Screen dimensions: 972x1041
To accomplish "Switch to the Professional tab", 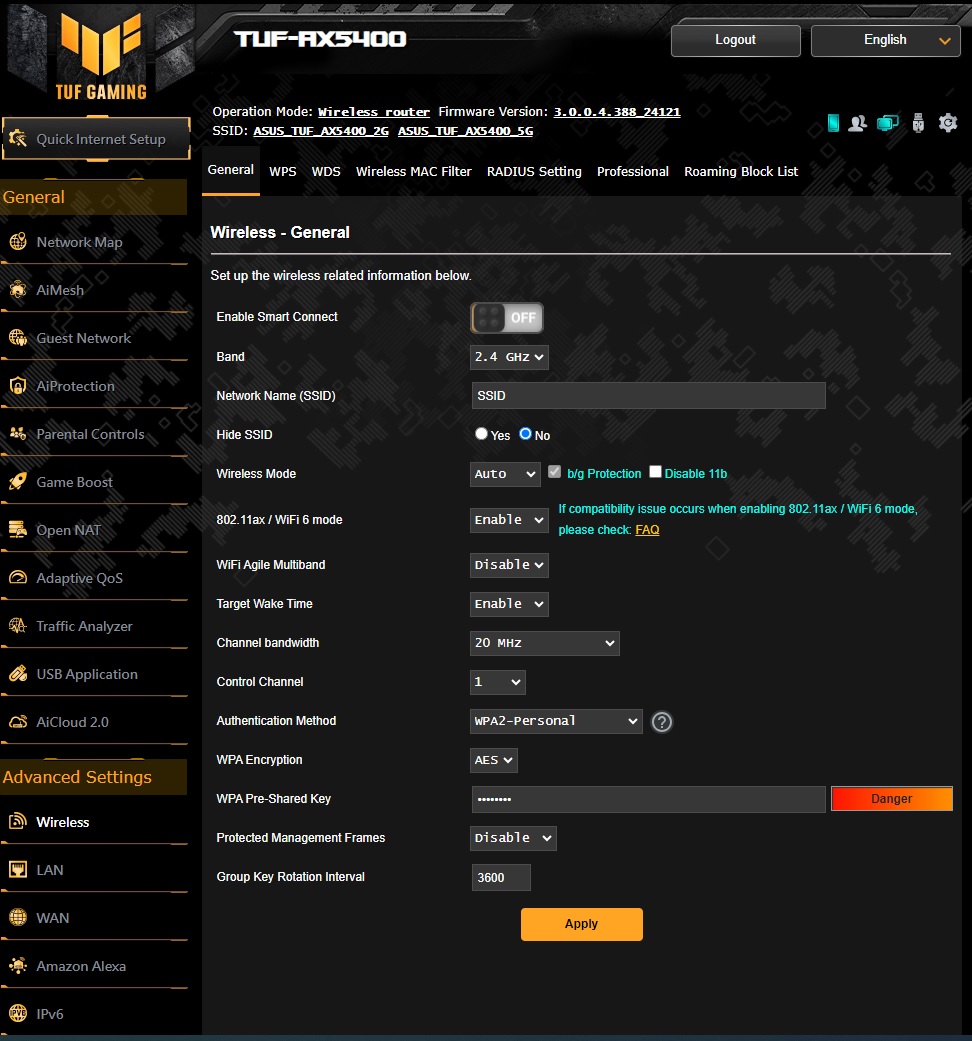I will coord(632,172).
